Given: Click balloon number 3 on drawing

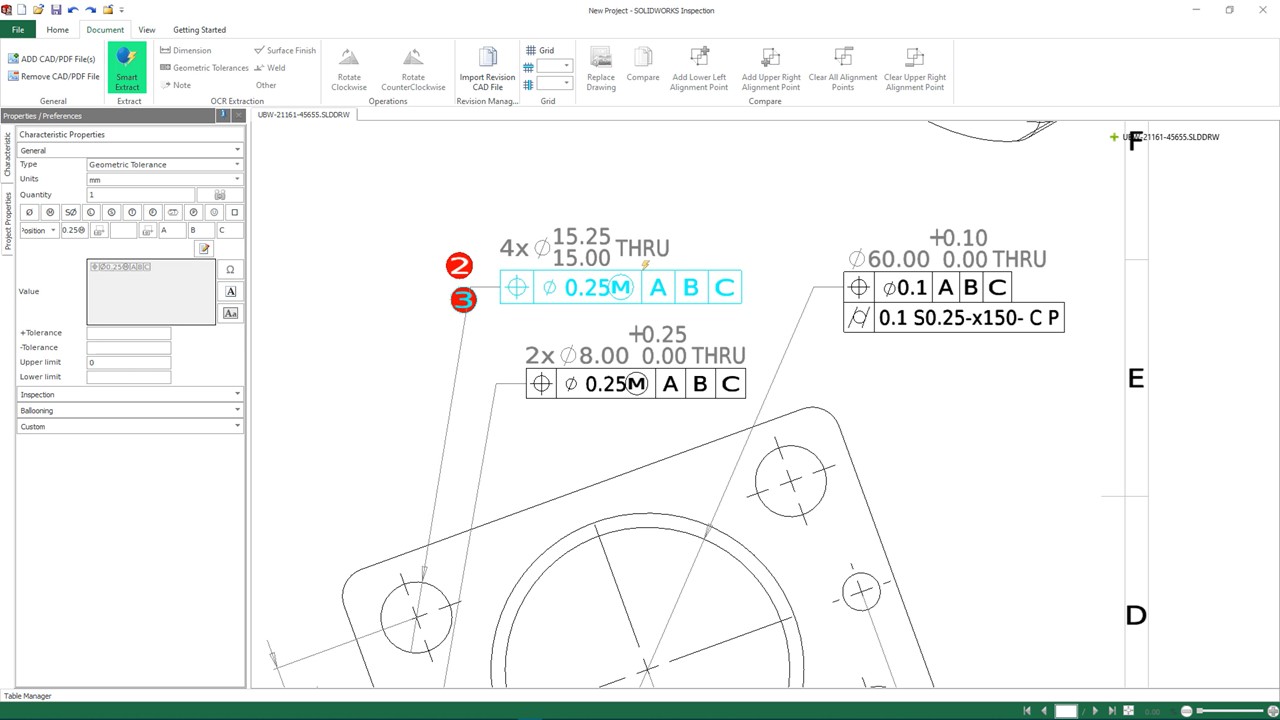Looking at the screenshot, I should 463,299.
